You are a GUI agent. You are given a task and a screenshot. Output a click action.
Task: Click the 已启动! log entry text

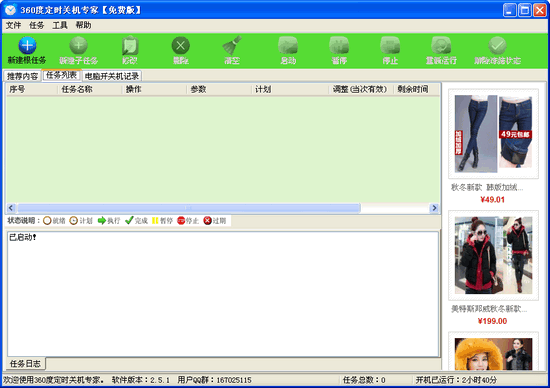[x=23, y=238]
